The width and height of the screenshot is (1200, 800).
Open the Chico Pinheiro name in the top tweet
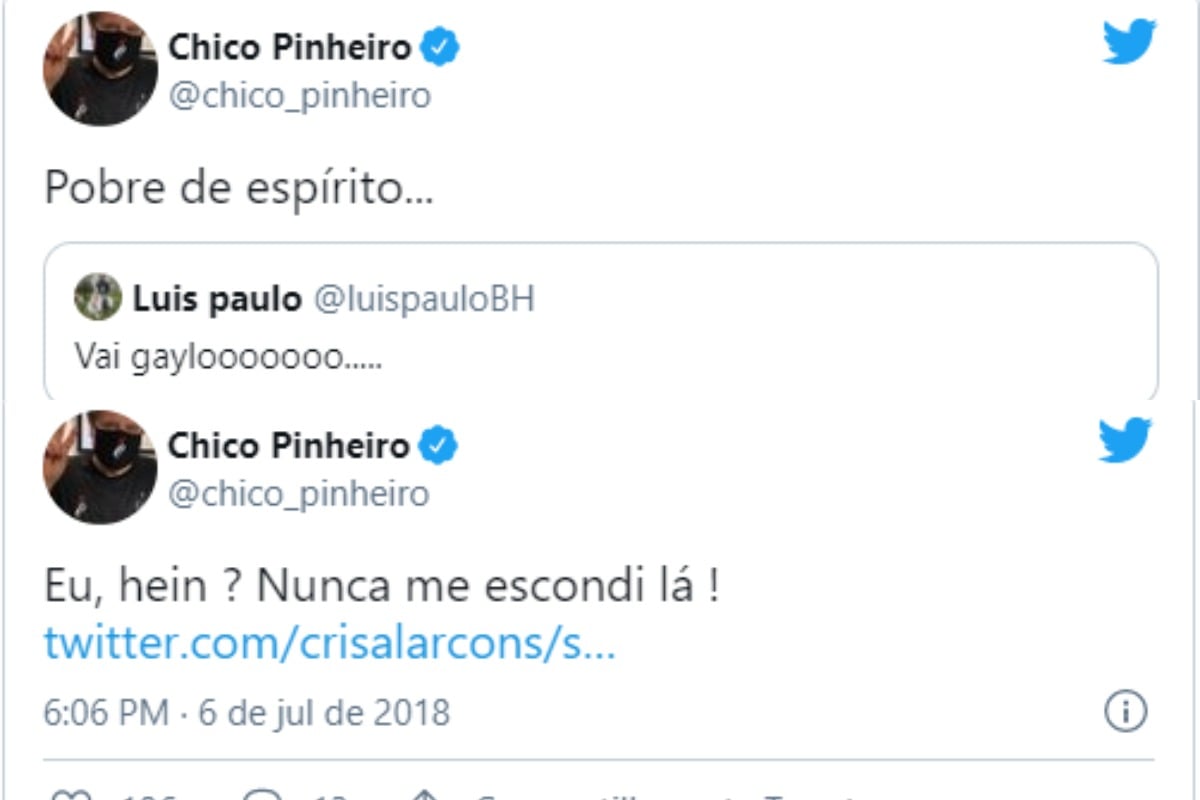[289, 47]
